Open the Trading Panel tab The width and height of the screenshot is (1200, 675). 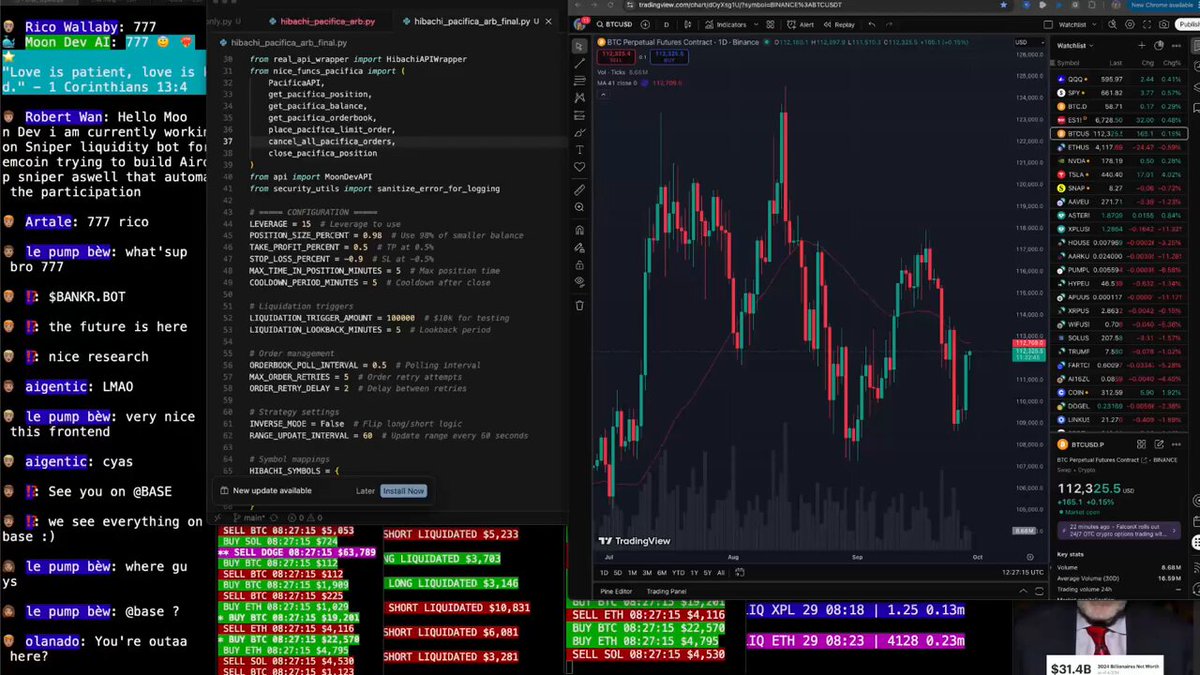pyautogui.click(x=666, y=591)
